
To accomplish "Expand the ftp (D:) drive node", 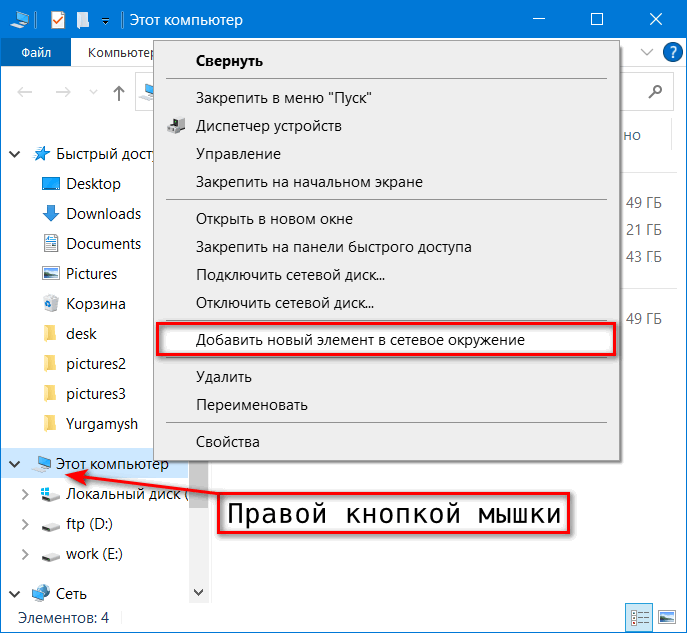I will pos(26,524).
